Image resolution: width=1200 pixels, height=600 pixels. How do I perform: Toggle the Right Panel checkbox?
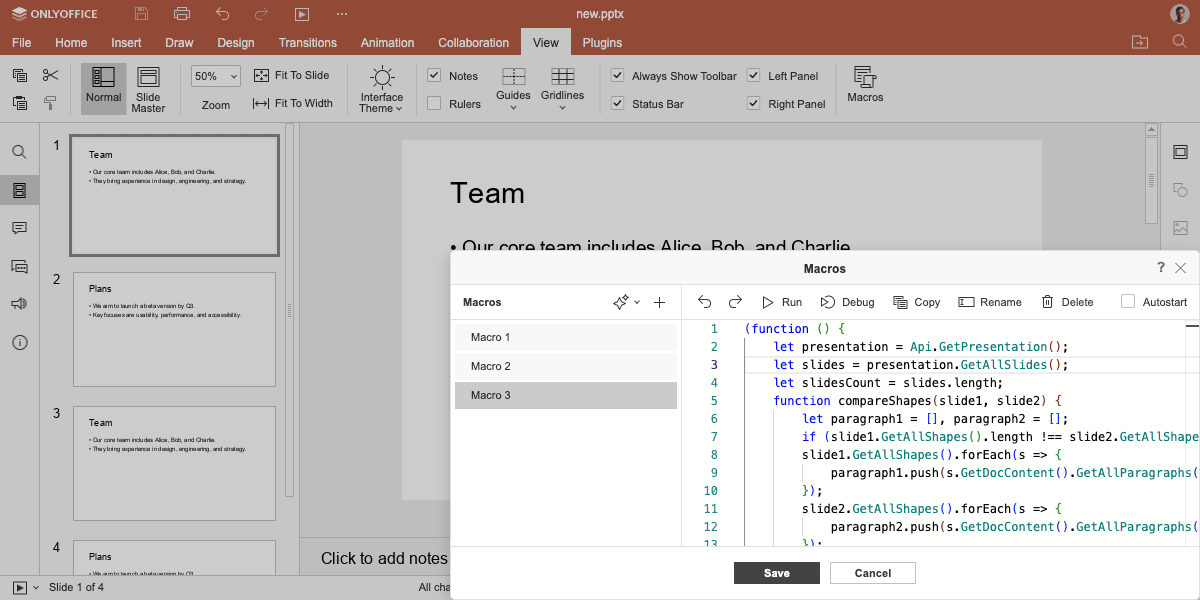pyautogui.click(x=754, y=103)
